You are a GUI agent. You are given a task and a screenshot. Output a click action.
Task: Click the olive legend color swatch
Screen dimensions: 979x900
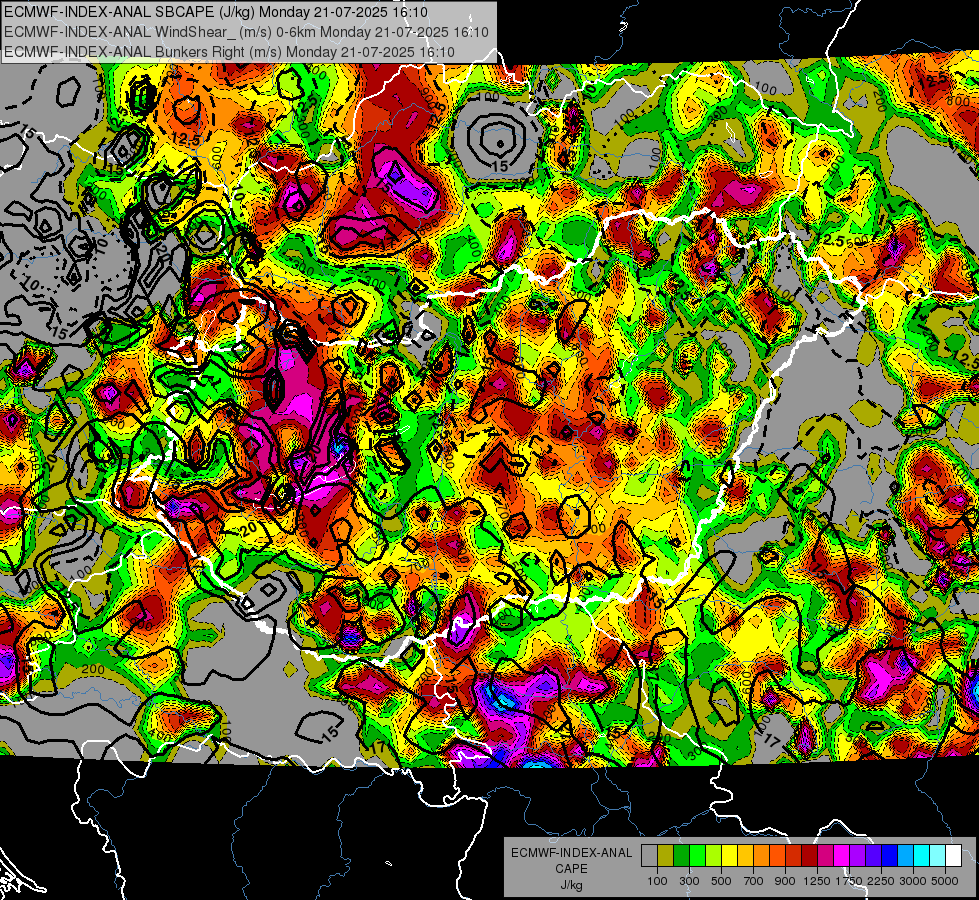click(x=666, y=856)
